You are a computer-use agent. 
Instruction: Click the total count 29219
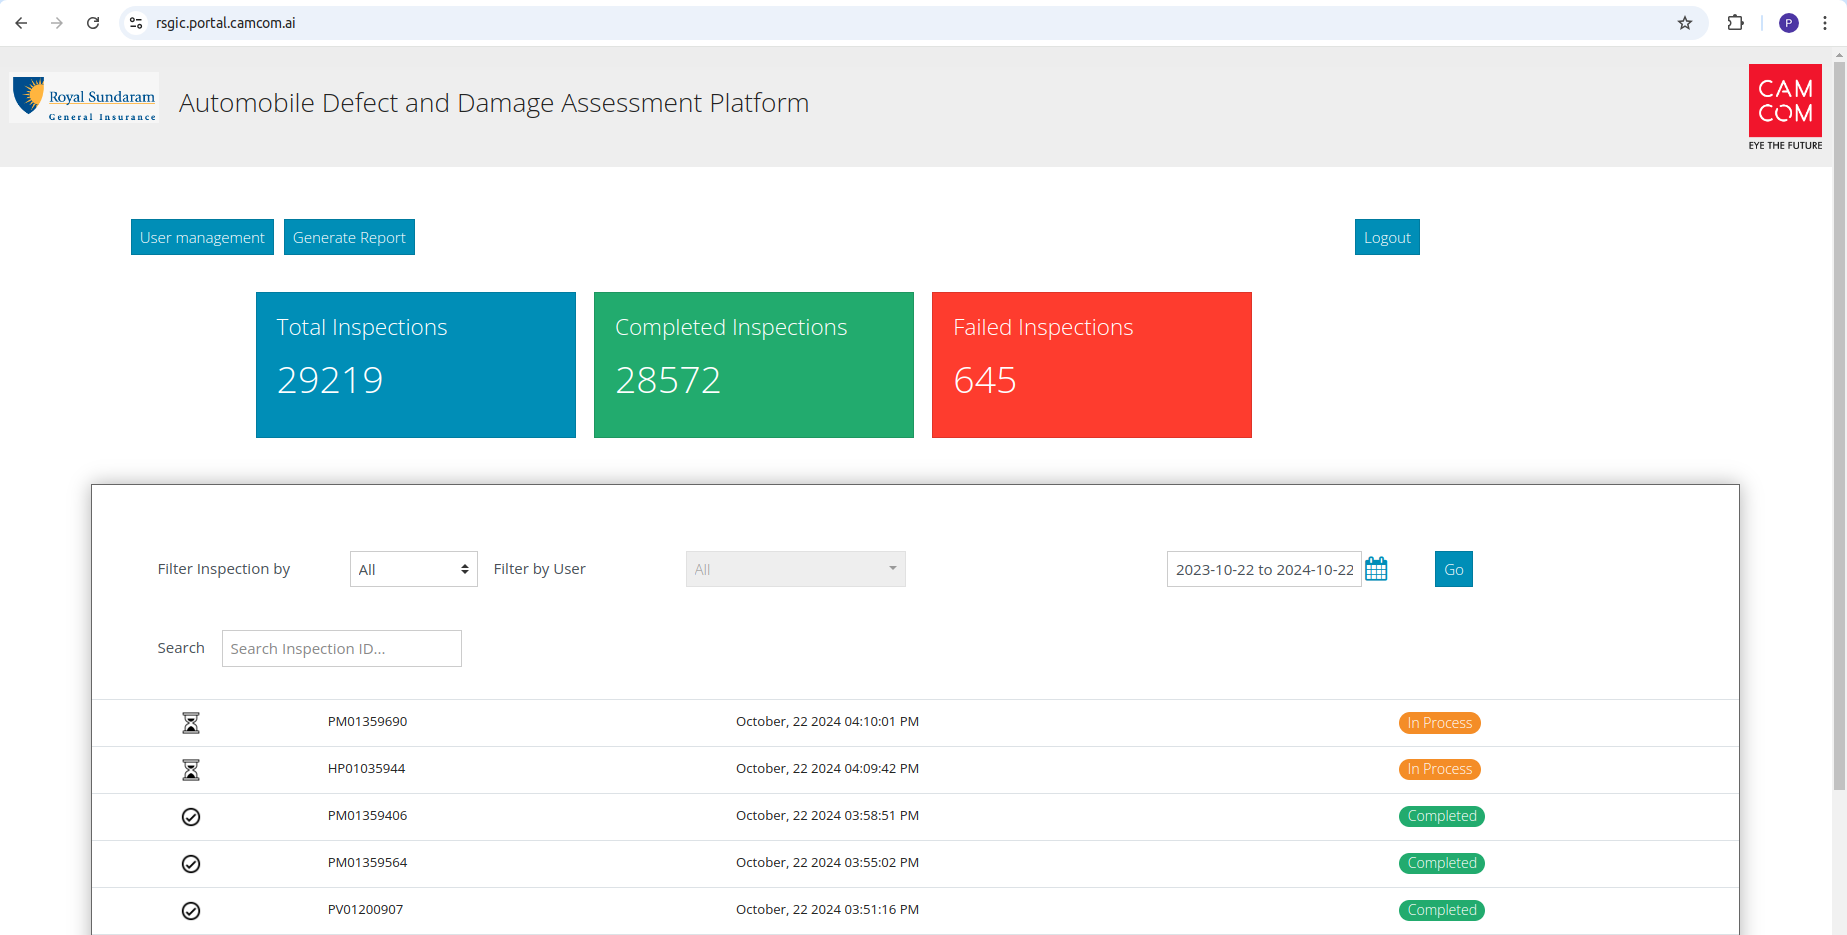pyautogui.click(x=330, y=380)
